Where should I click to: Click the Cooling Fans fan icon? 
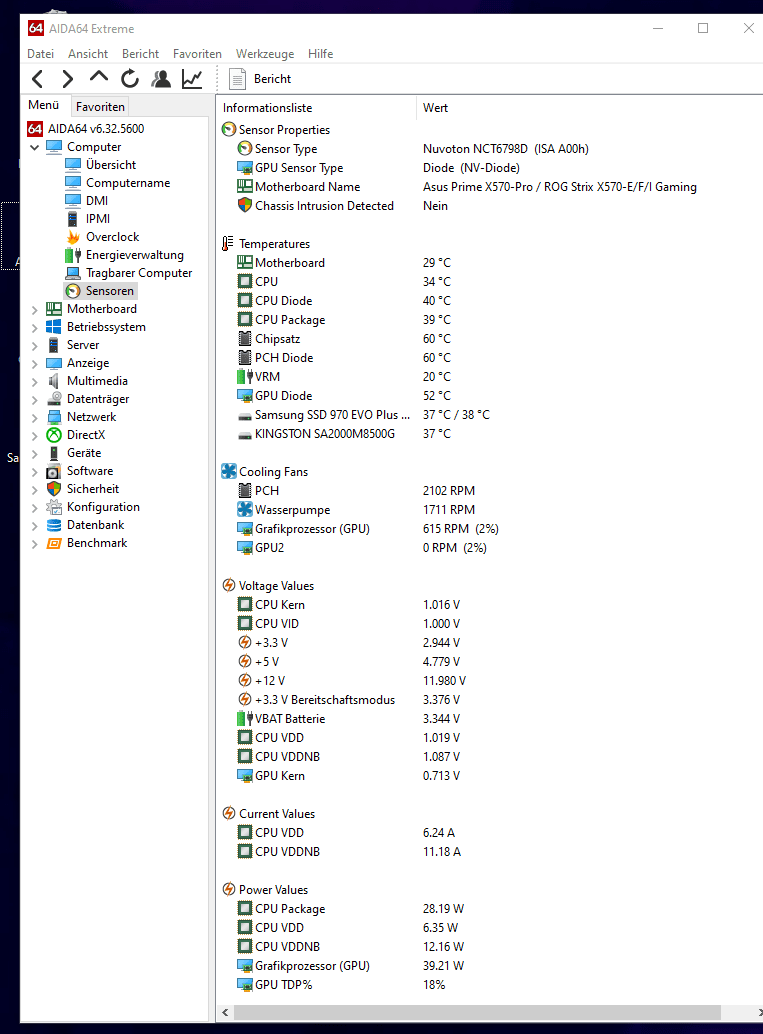229,471
